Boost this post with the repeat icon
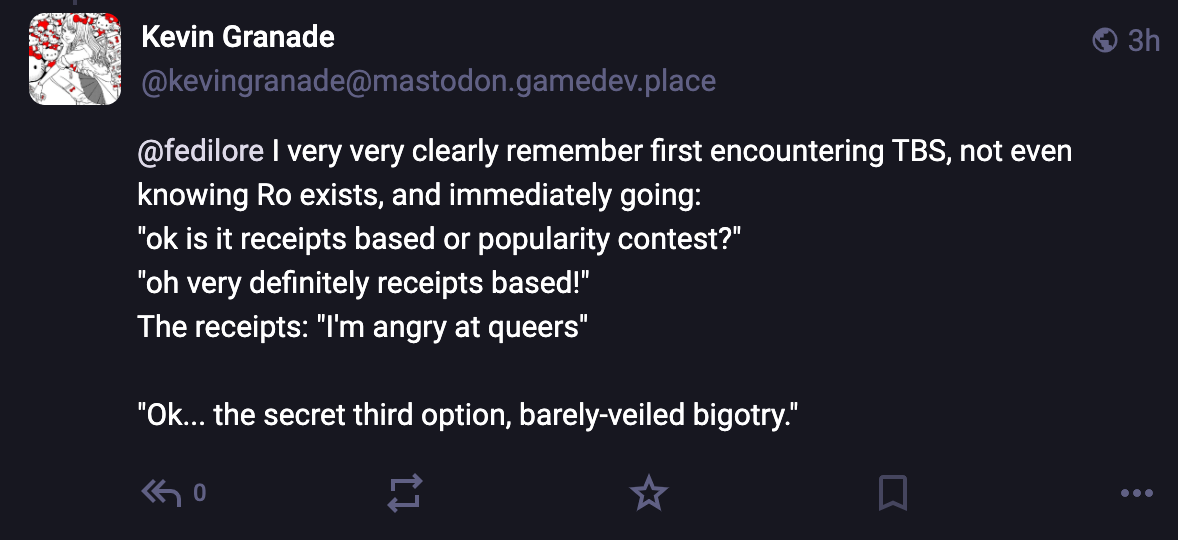1178x540 pixels. [405, 492]
